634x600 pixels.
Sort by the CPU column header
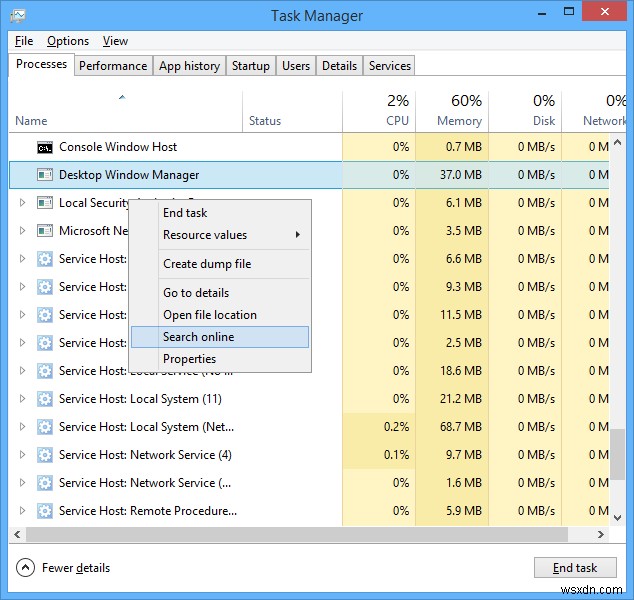(x=379, y=112)
